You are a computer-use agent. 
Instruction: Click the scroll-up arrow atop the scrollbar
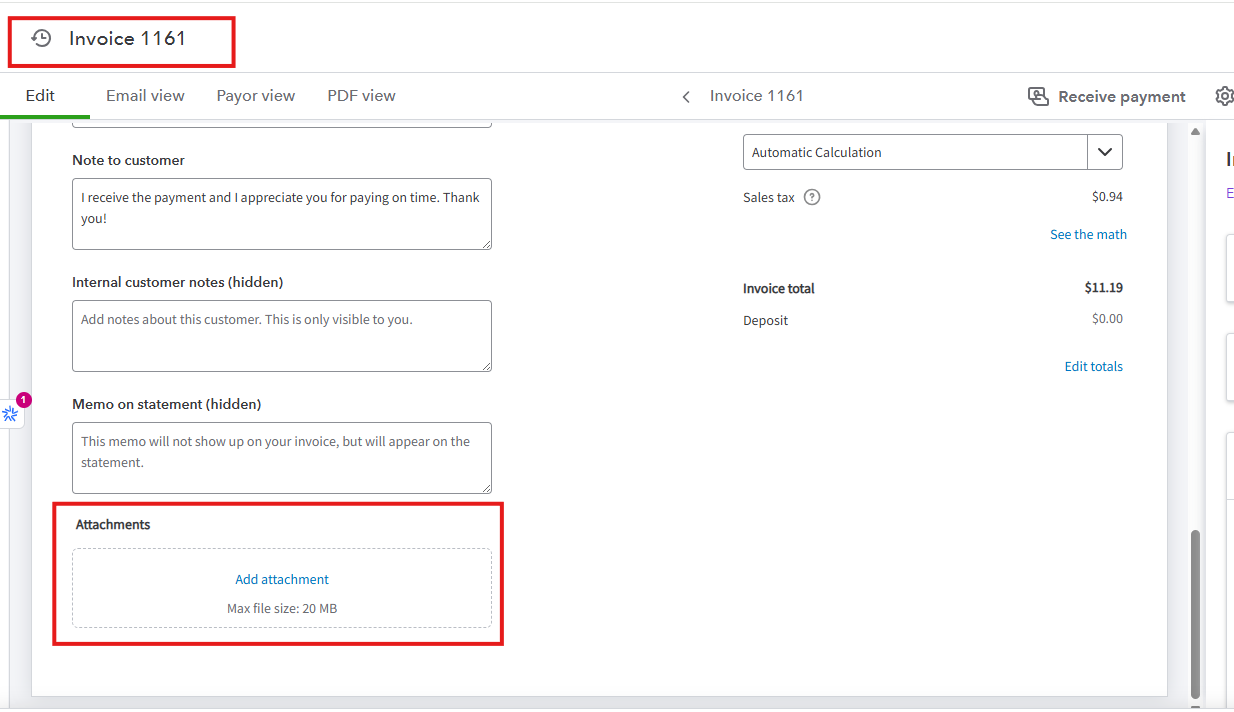click(x=1195, y=132)
